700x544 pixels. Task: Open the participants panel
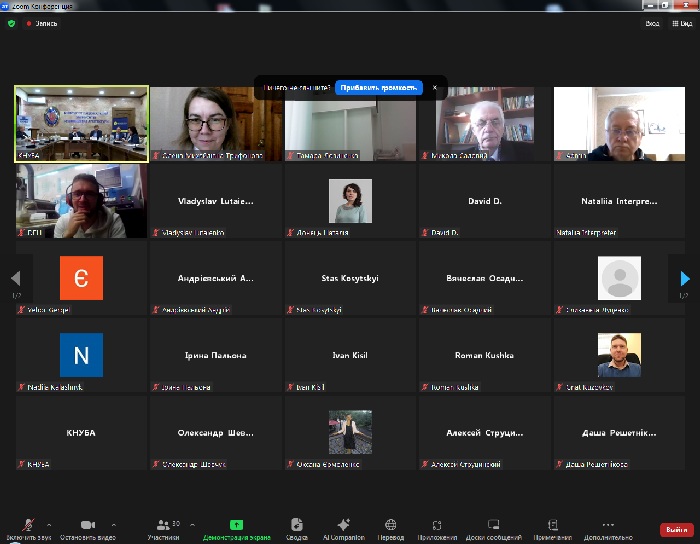point(166,525)
